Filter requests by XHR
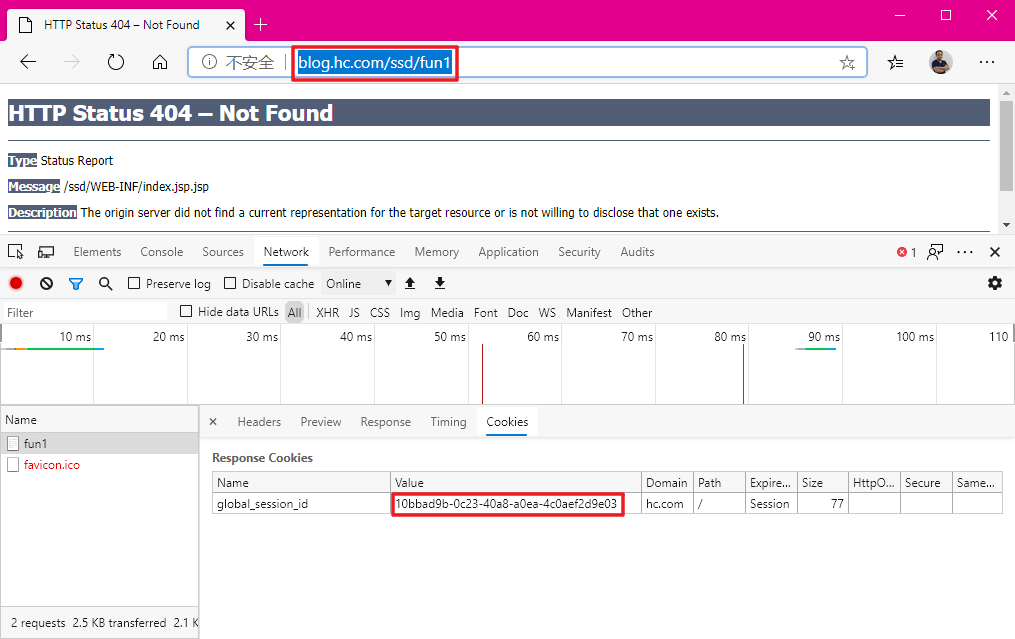 tap(328, 313)
